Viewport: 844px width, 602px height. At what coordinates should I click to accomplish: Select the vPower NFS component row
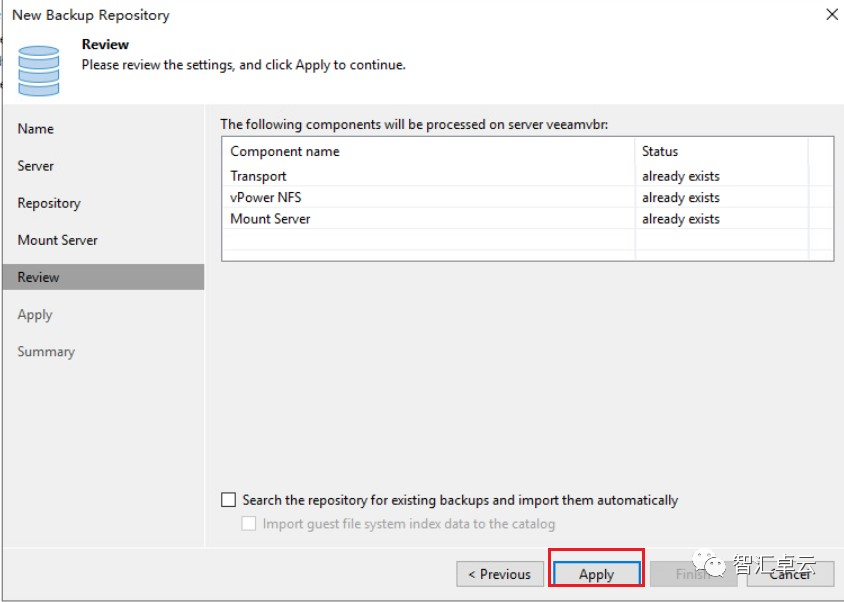click(527, 198)
